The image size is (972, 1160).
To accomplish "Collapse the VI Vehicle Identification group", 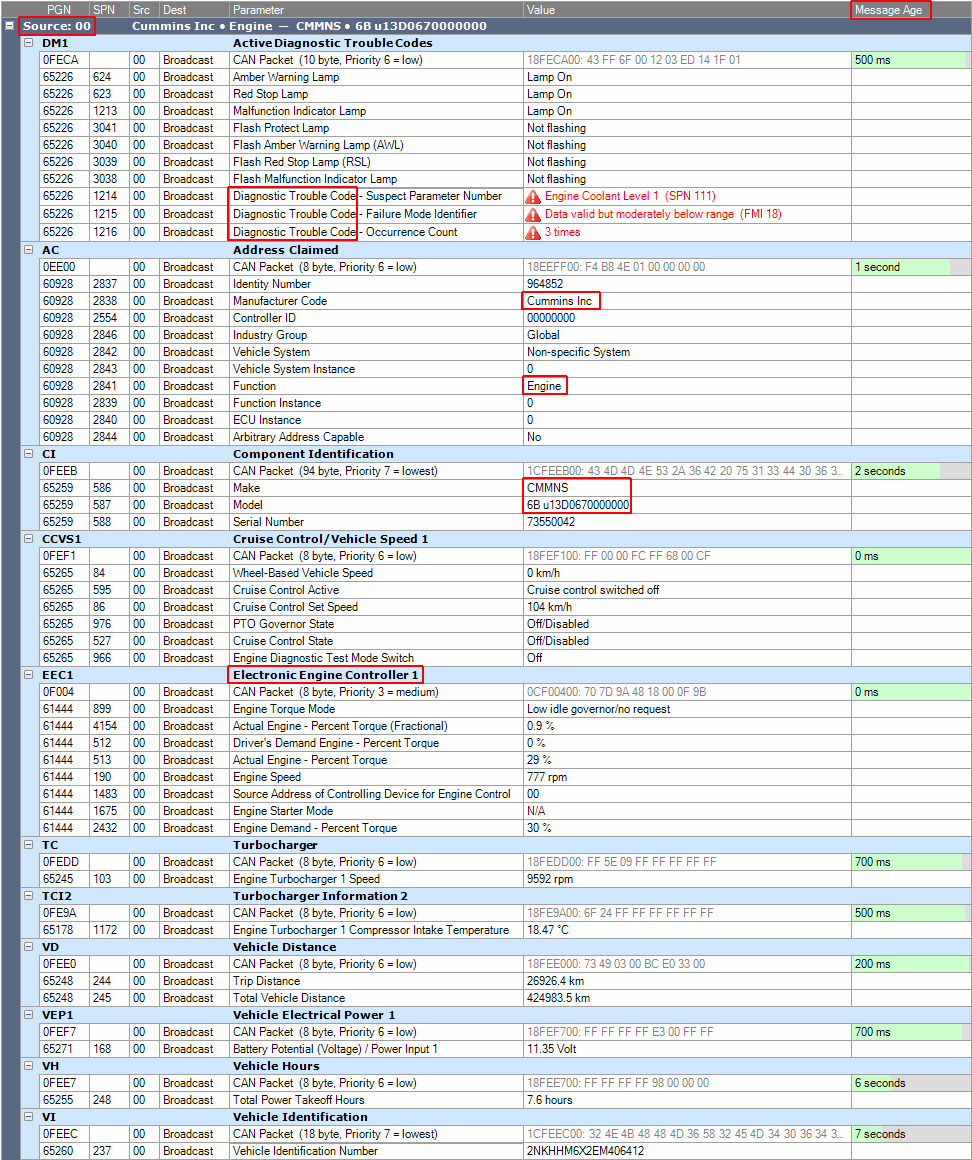I will click(x=28, y=1117).
